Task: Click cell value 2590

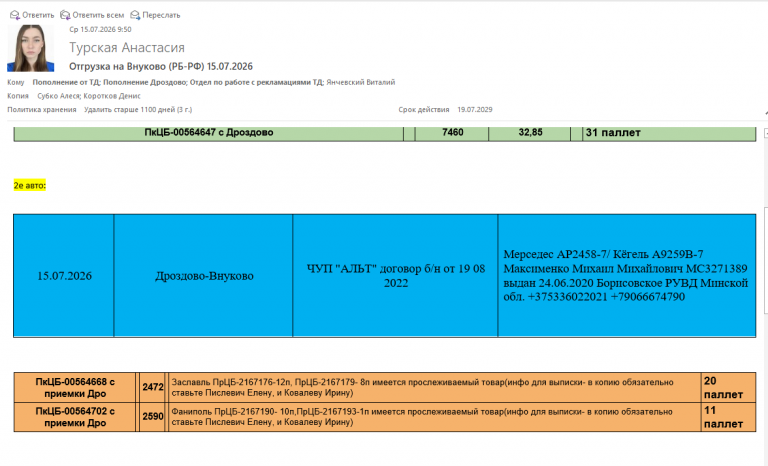Action: pyautogui.click(x=153, y=417)
